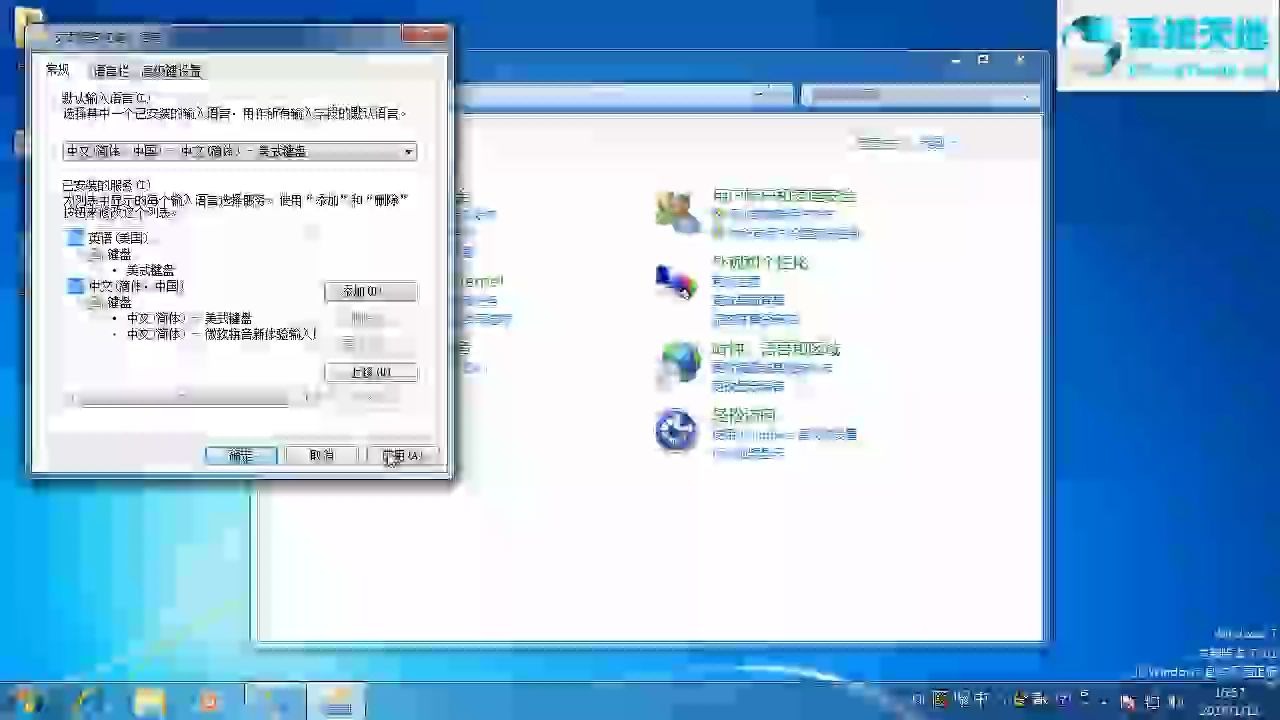This screenshot has width=1280, height=720.
Task: Launch Internet Explorer from the taskbar
Action: pyautogui.click(x=89, y=700)
